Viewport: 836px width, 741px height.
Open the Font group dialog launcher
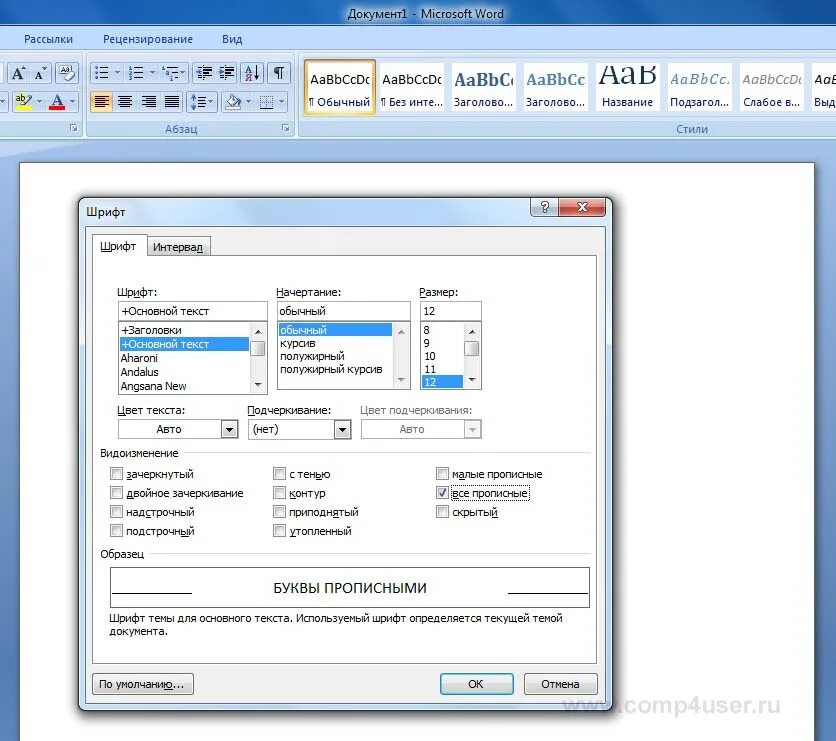click(x=74, y=128)
